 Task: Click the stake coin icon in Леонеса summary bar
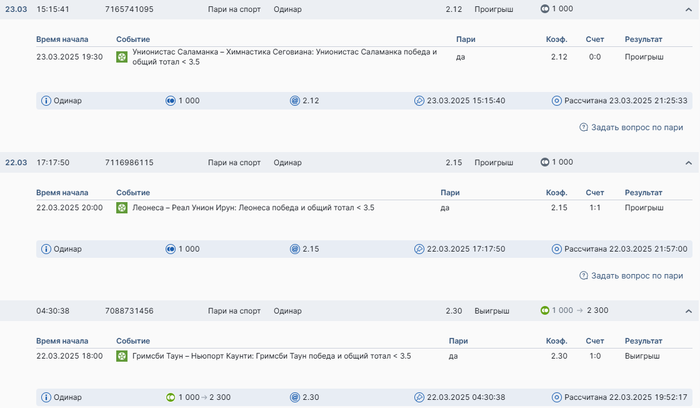point(171,249)
